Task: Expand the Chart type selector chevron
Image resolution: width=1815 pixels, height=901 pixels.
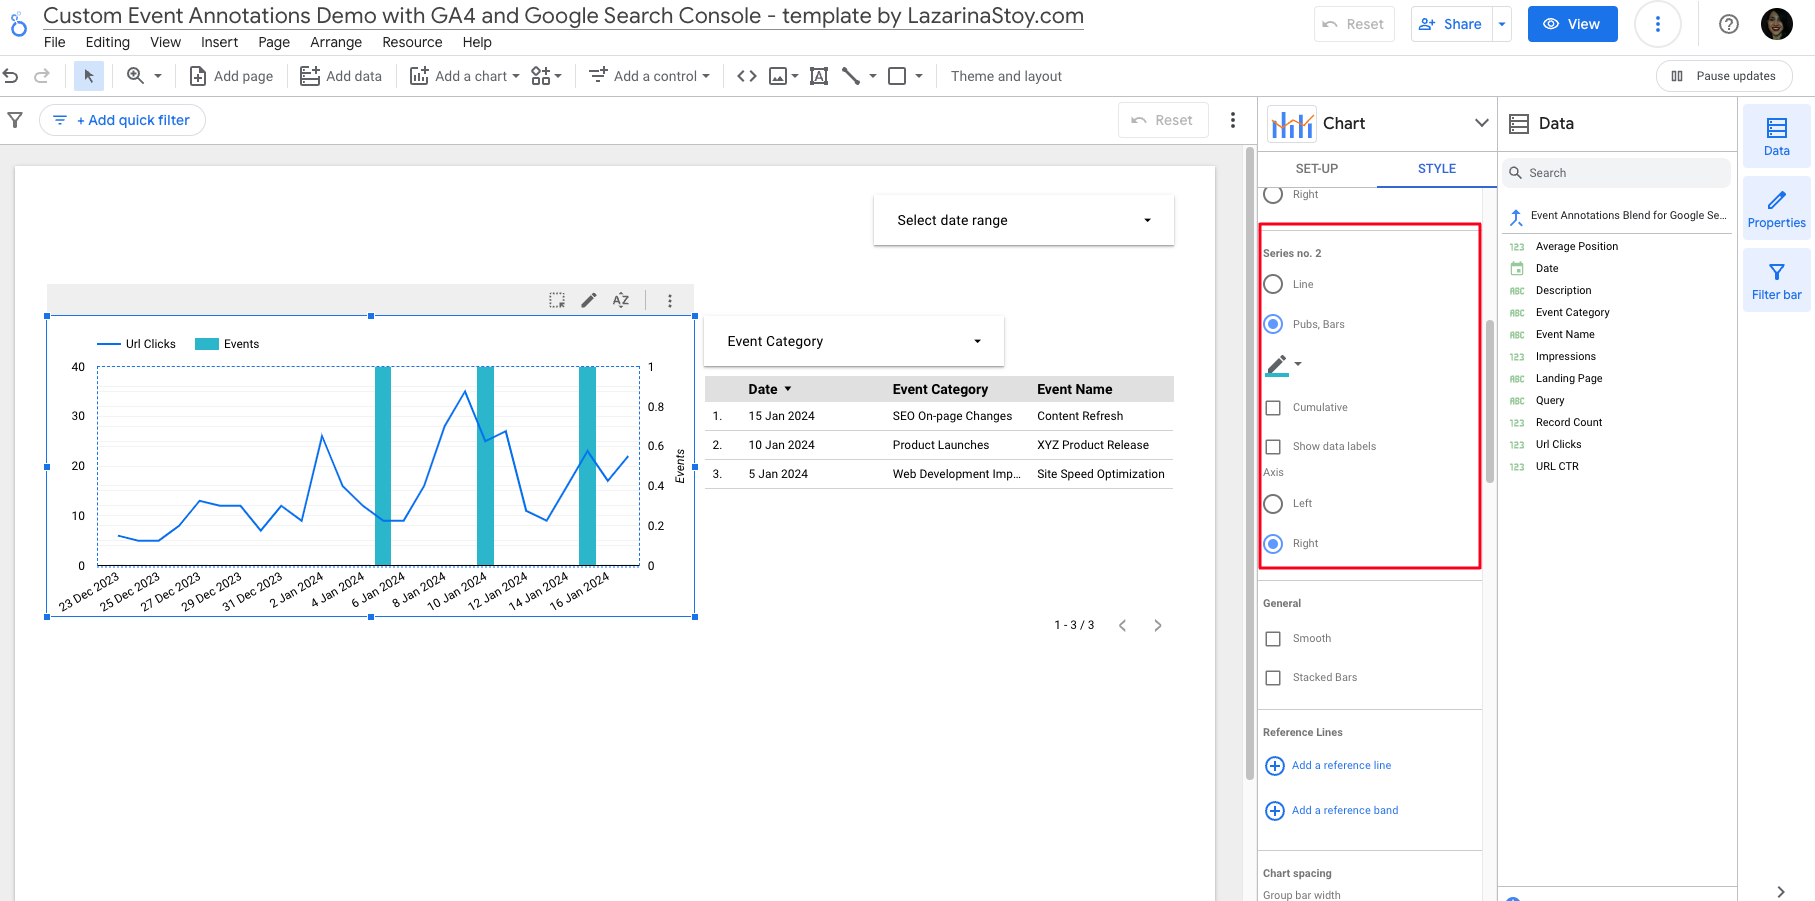Action: point(1480,122)
